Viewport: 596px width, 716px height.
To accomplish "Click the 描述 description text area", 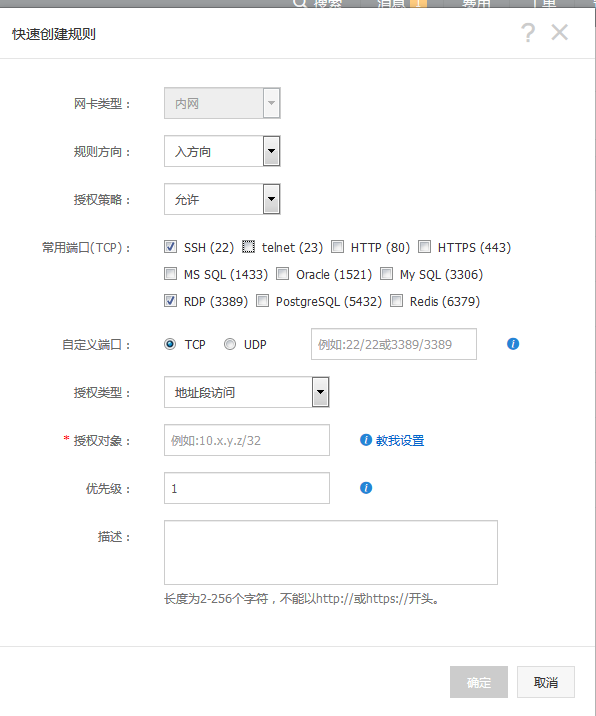I will tap(331, 553).
